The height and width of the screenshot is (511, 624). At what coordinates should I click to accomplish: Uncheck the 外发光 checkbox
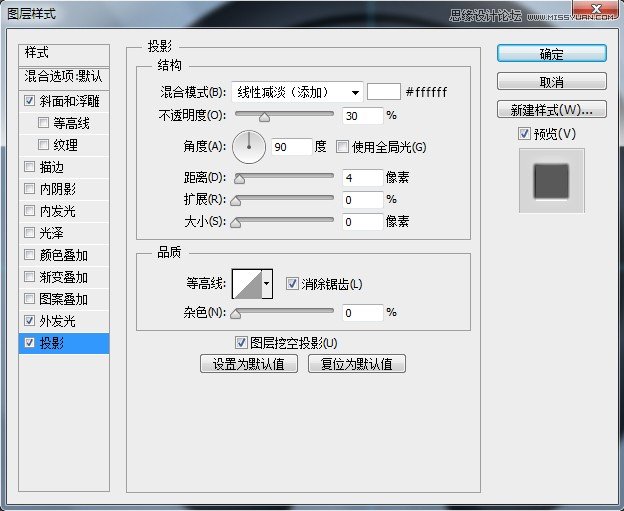[29, 320]
